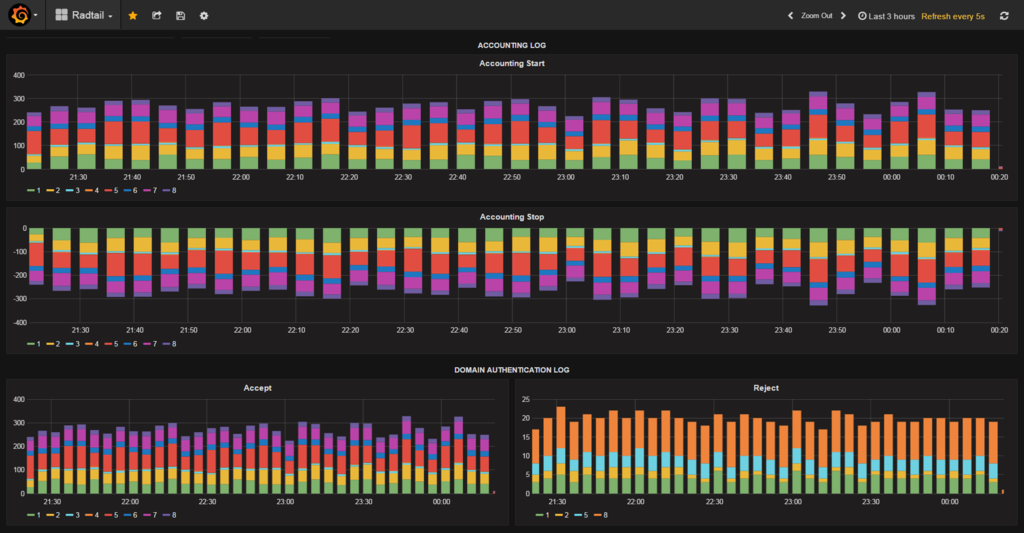Click the 22:00 tick label in Accounting Start
Image resolution: width=1024 pixels, height=533 pixels.
pyautogui.click(x=241, y=177)
